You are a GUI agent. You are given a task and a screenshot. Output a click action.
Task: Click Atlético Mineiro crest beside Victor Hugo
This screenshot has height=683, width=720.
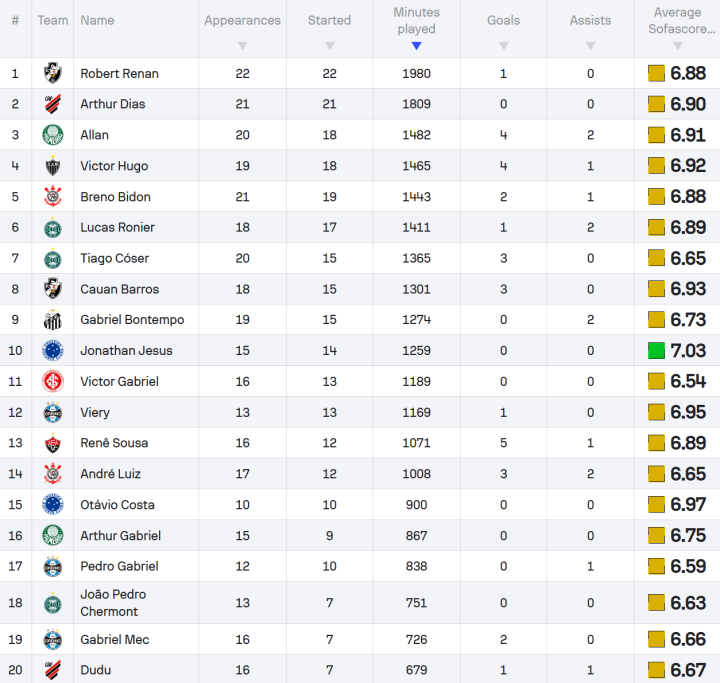point(53,166)
